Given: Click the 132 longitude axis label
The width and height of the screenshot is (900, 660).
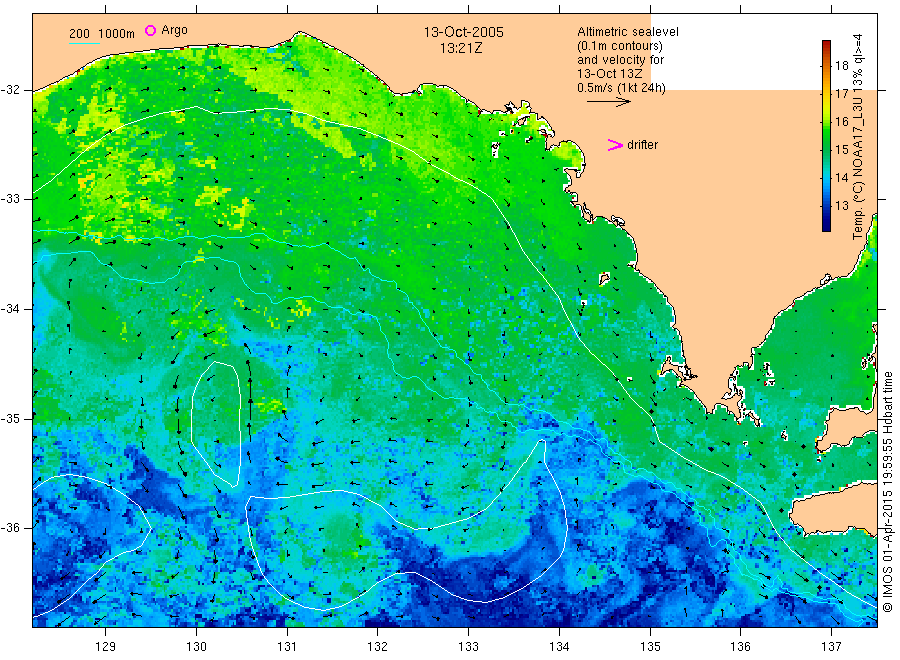Looking at the screenshot, I should [378, 646].
